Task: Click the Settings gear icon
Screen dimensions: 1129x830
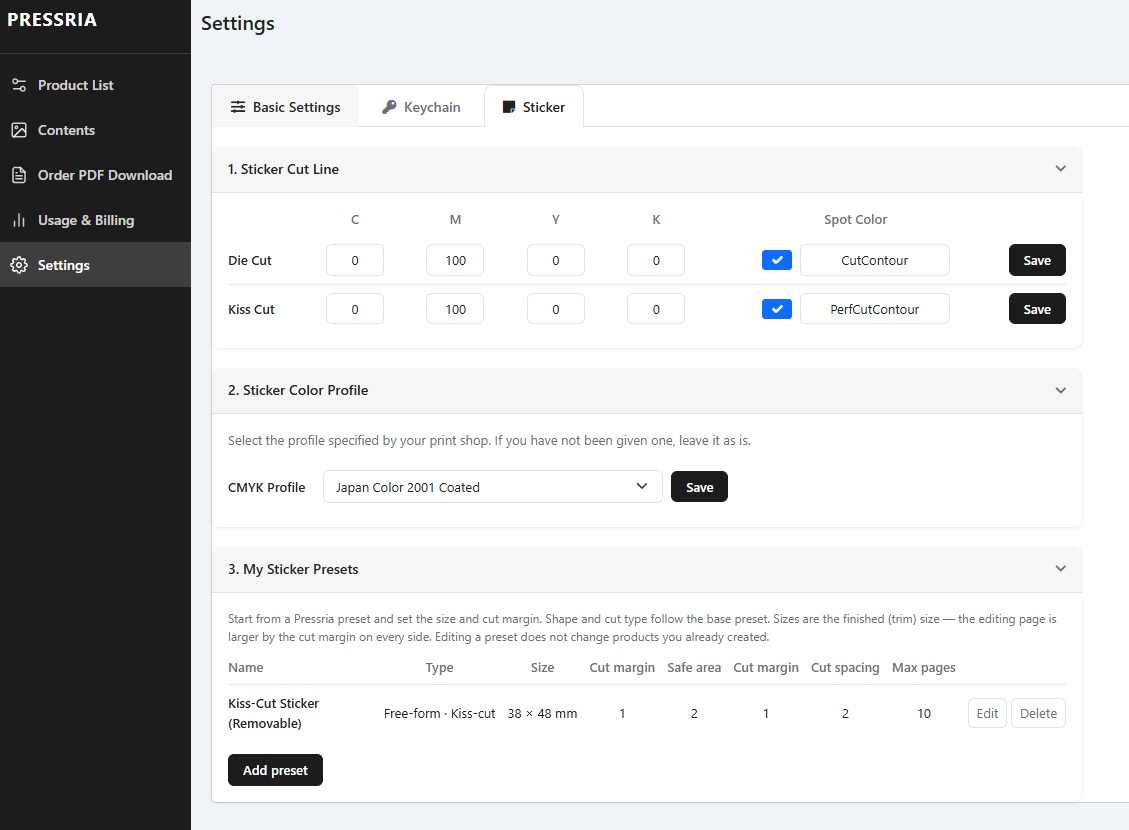Action: [x=19, y=265]
